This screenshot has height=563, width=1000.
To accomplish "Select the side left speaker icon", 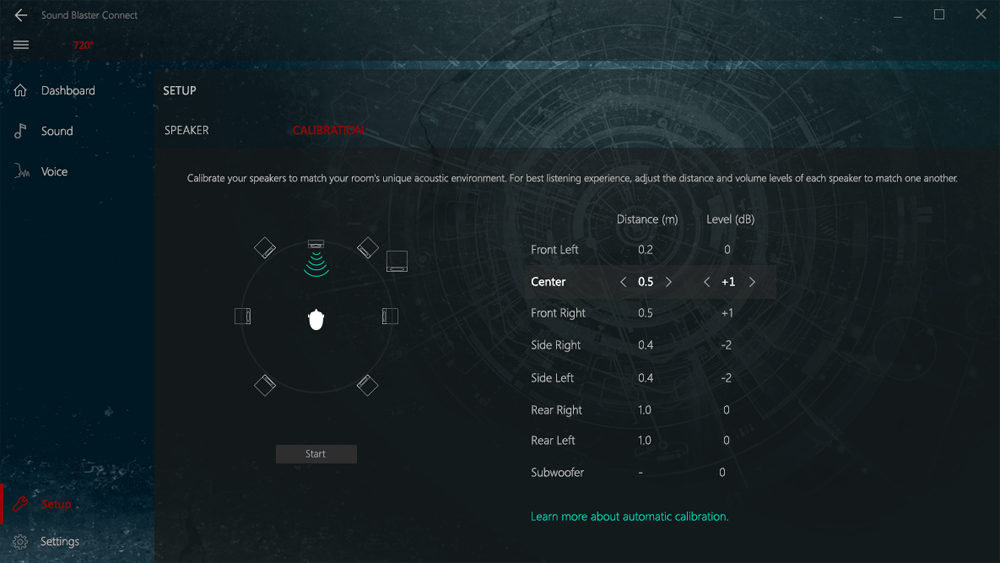I will 242,316.
